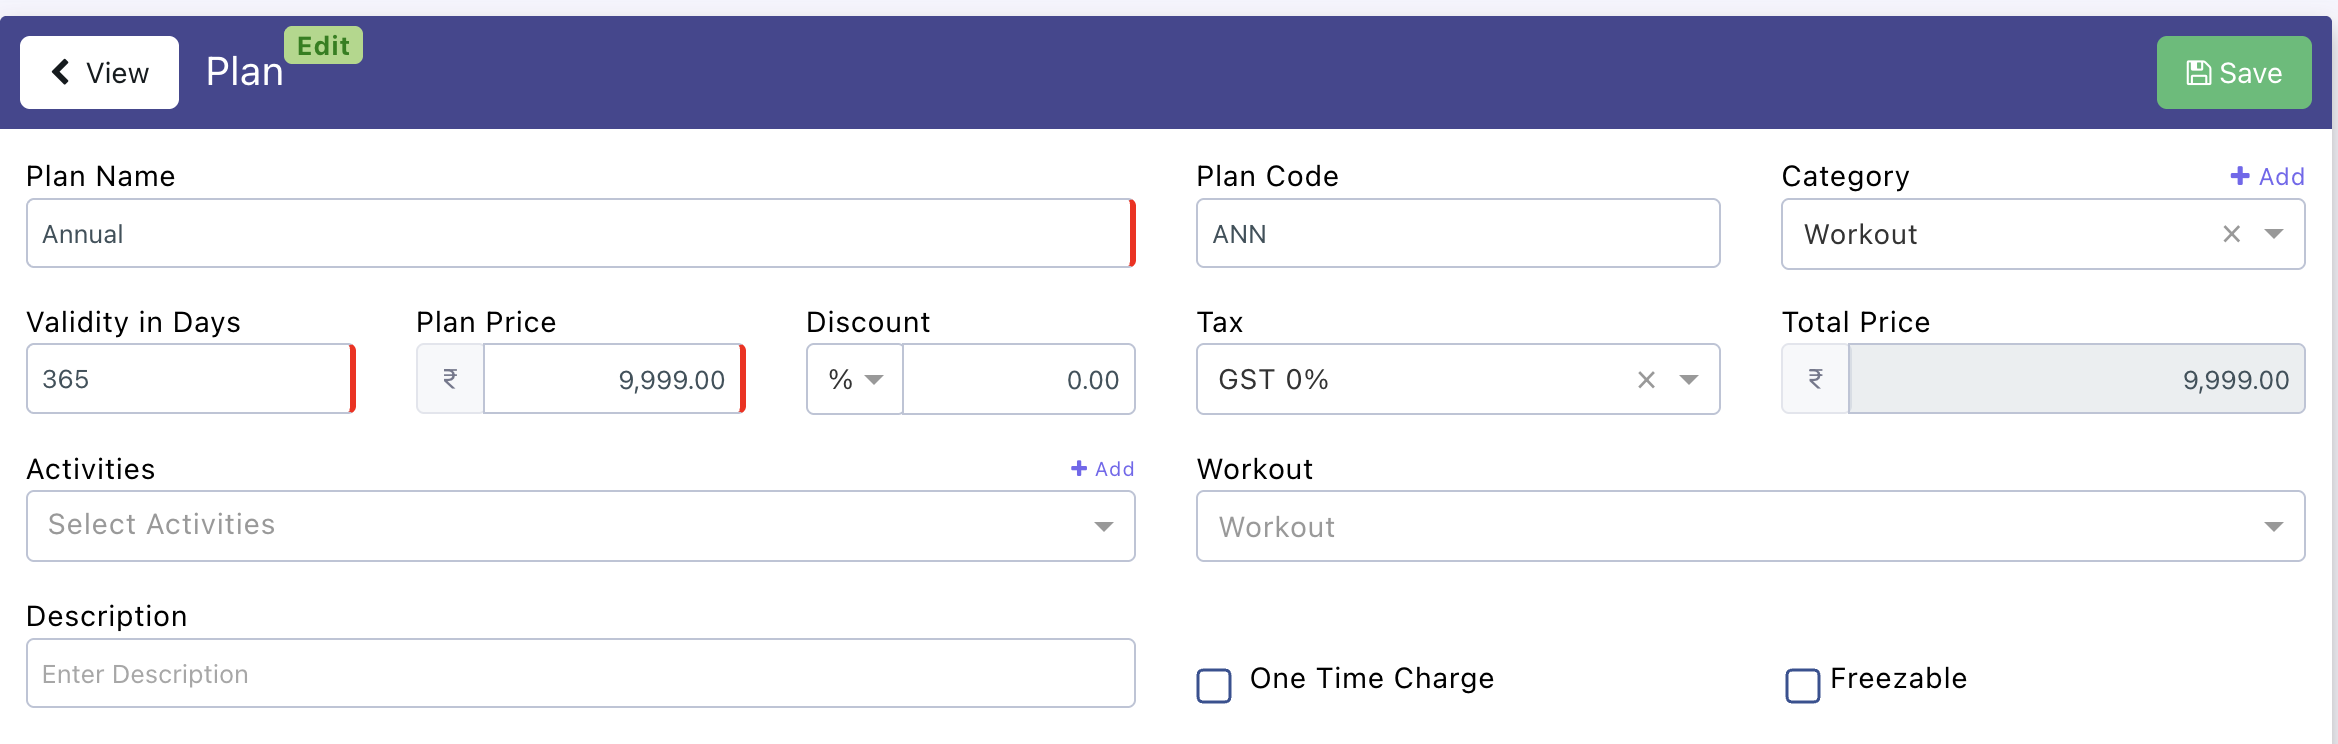Save the plan with the Save button
The width and height of the screenshot is (2338, 744).
pyautogui.click(x=2233, y=73)
